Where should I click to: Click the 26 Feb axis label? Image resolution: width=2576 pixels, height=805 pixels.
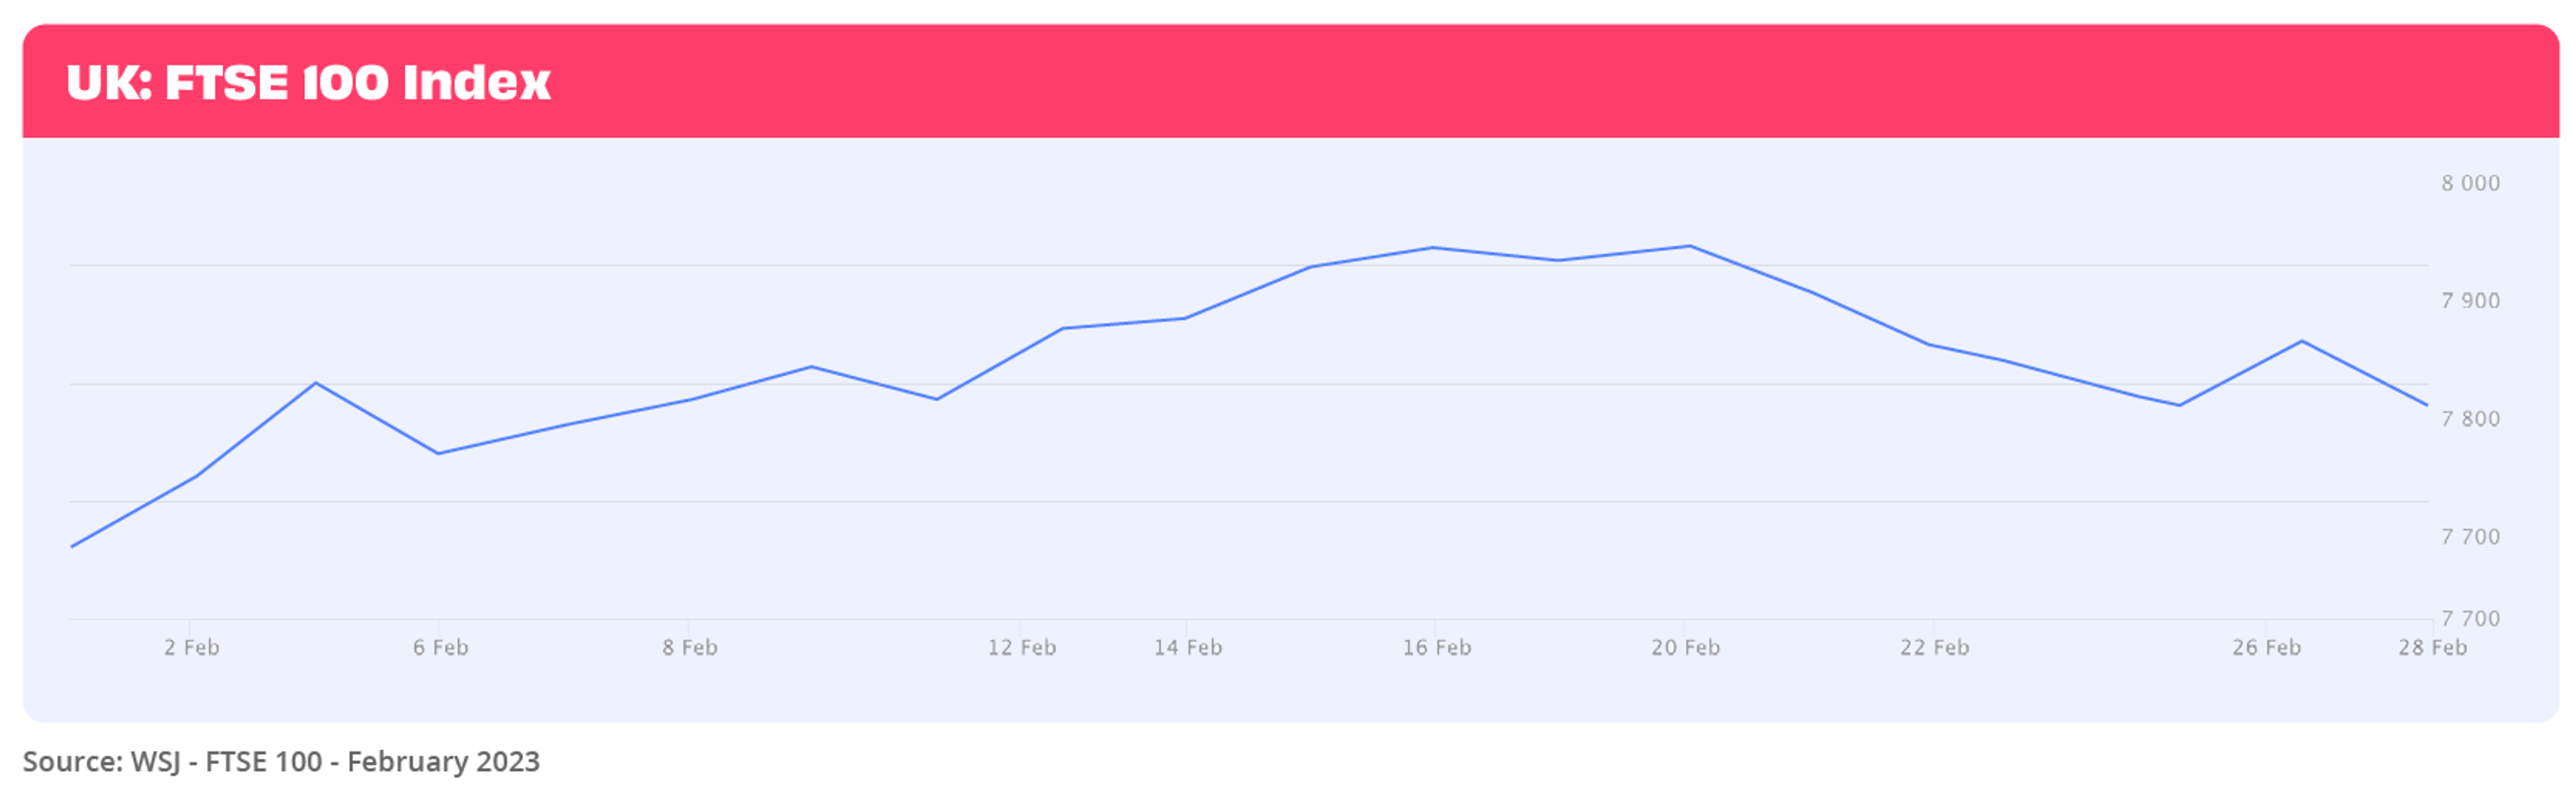[2267, 648]
